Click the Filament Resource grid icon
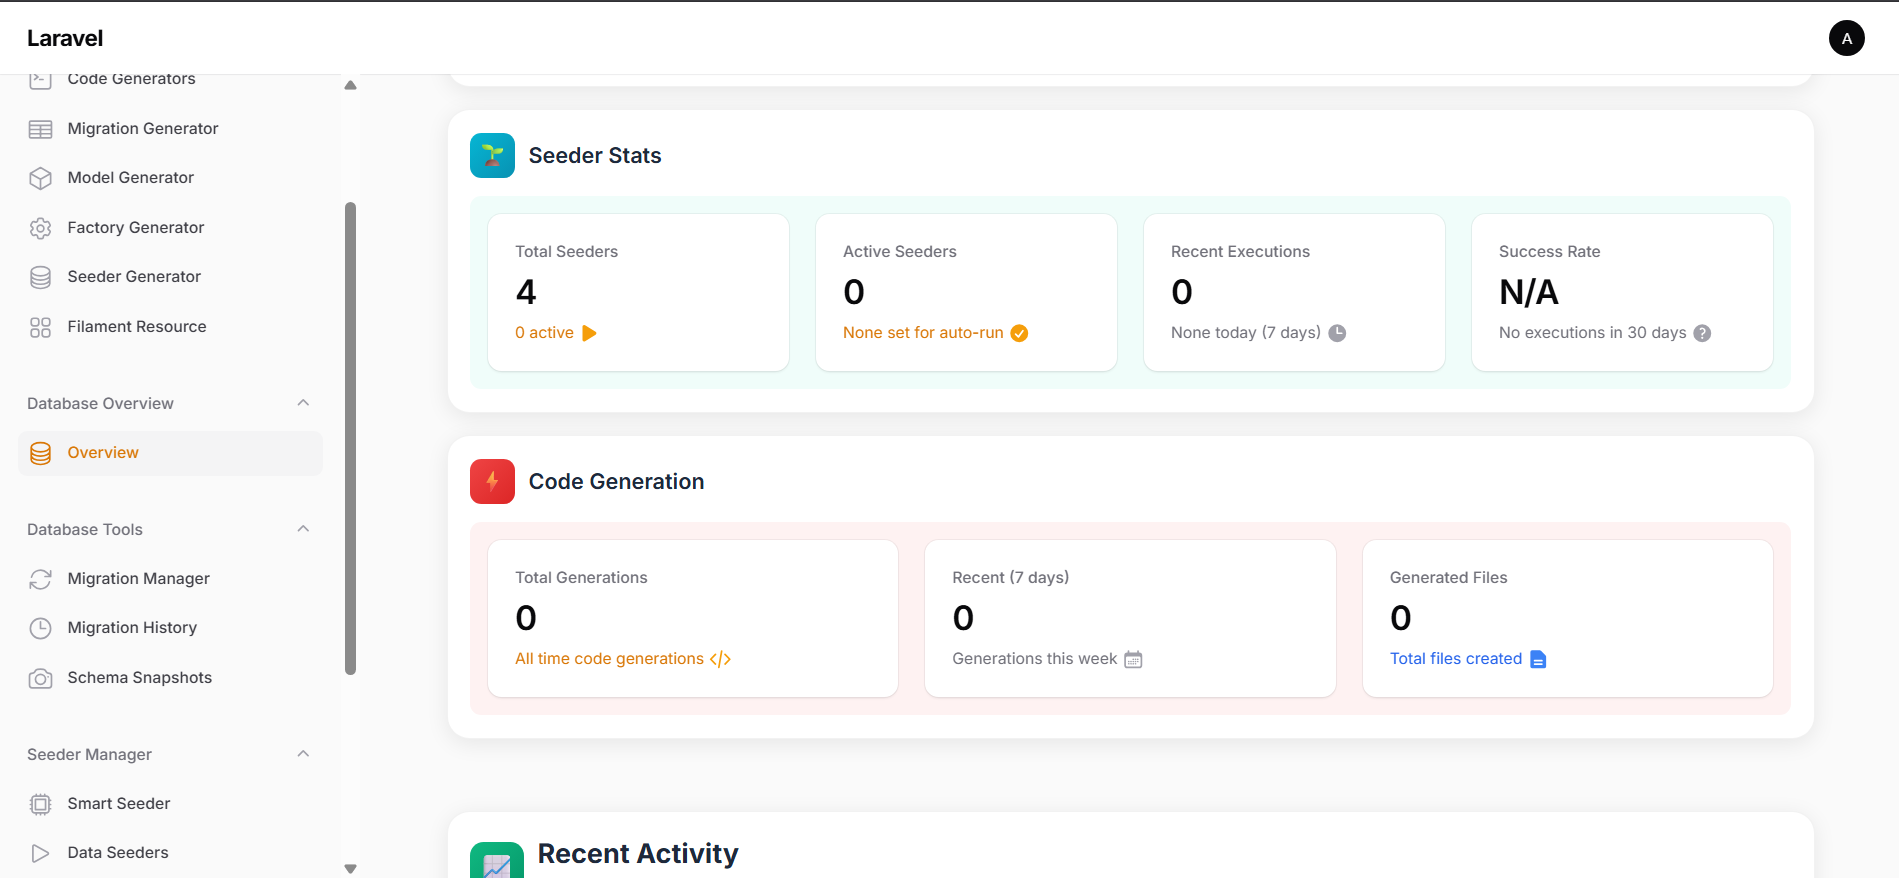1899x878 pixels. [x=40, y=327]
